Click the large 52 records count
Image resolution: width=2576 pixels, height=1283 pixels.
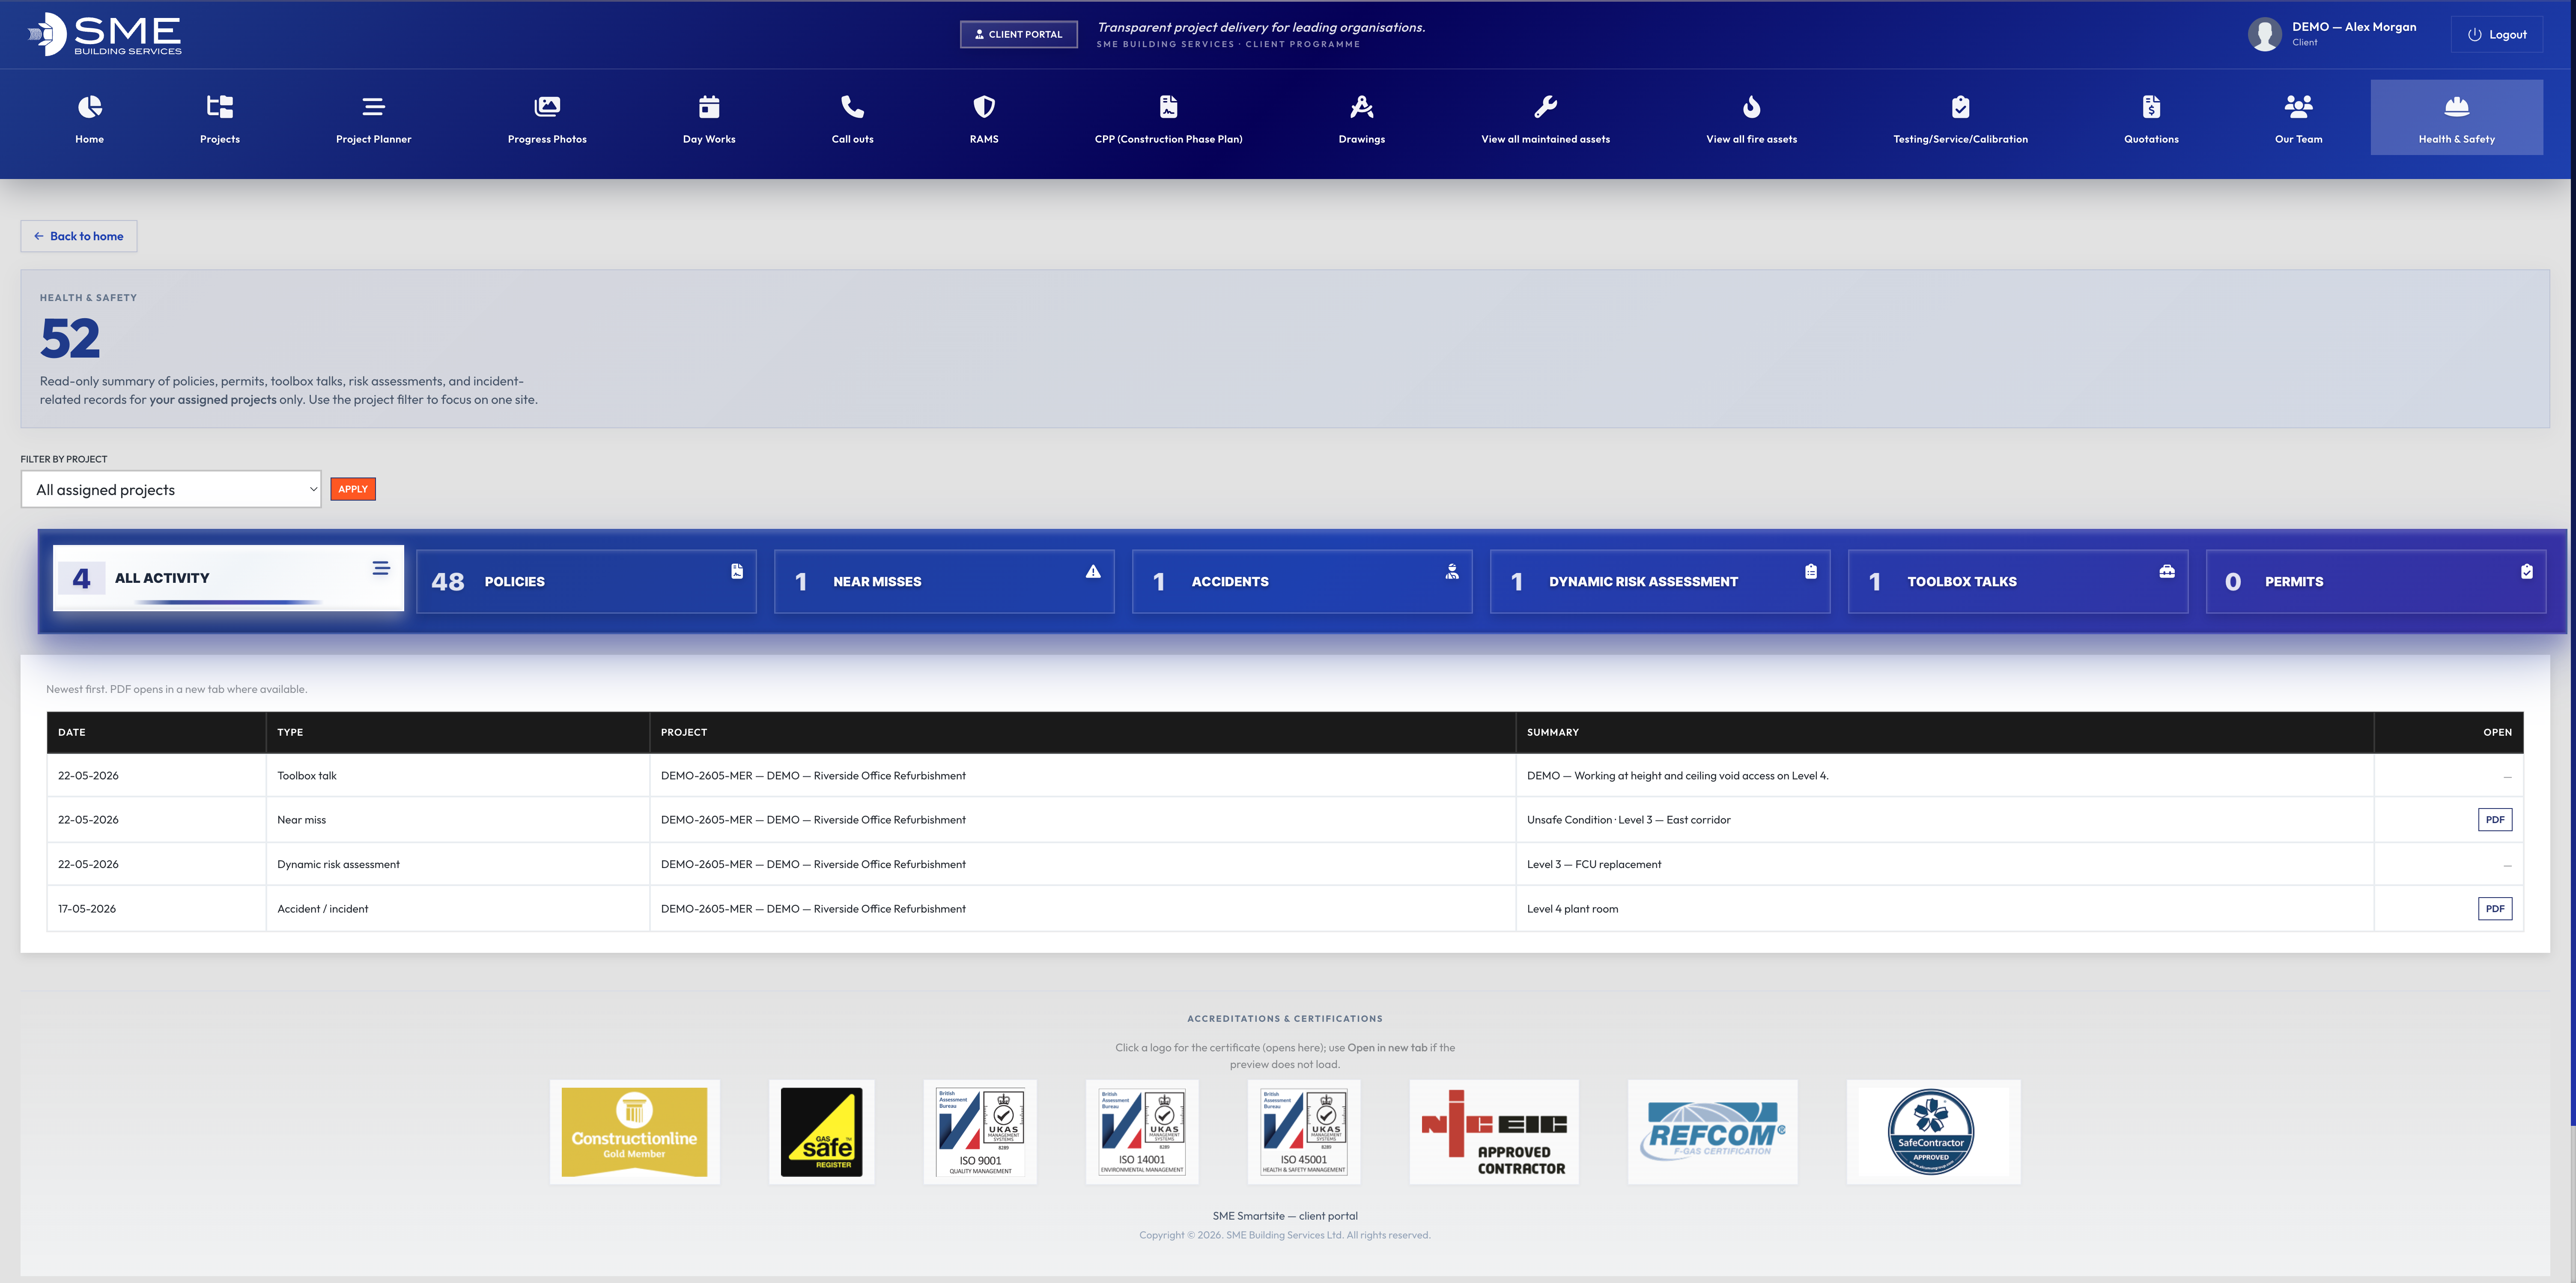click(70, 338)
